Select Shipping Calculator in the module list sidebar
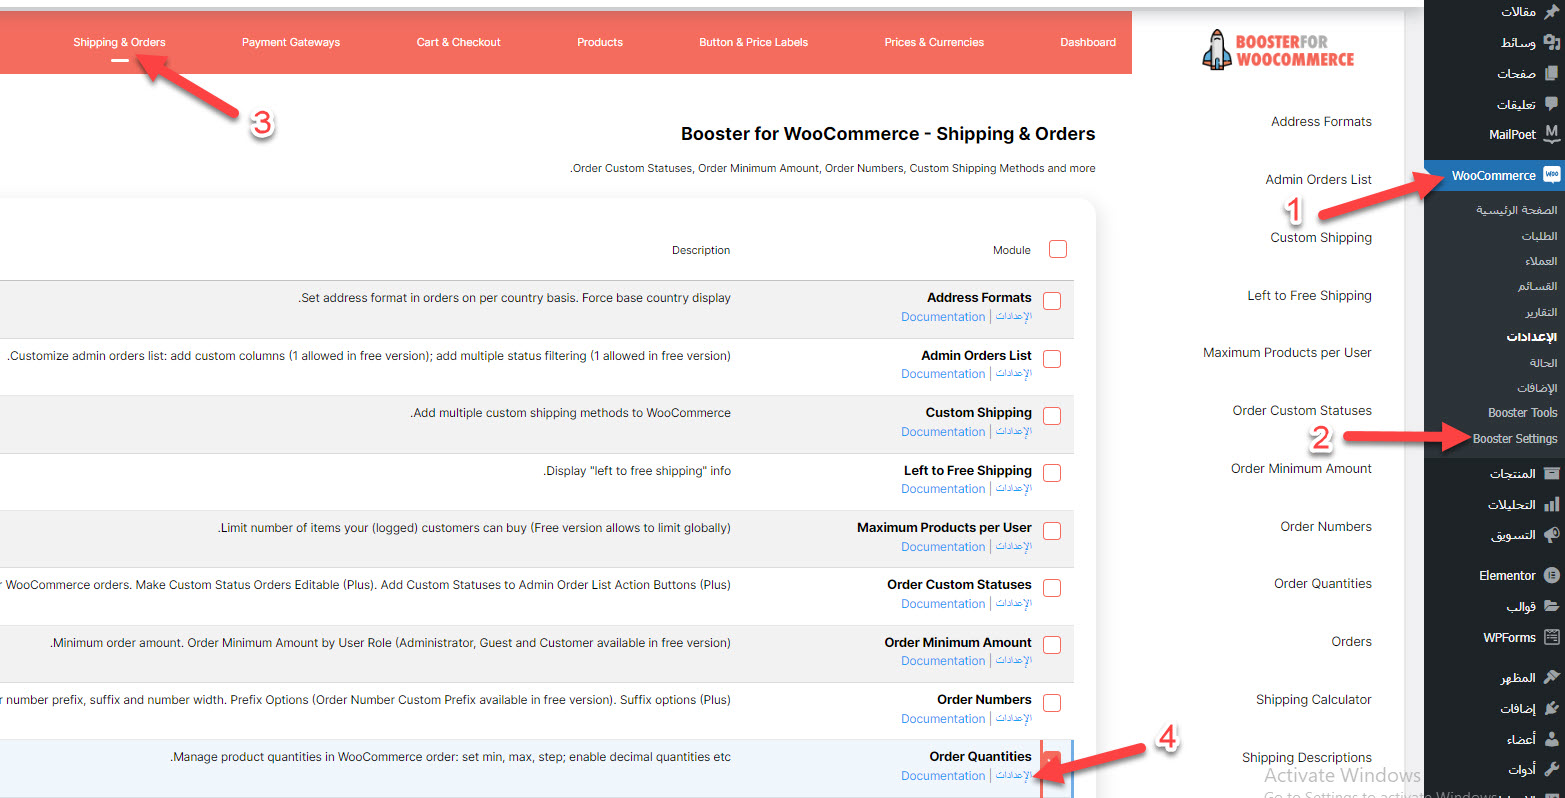Image resolution: width=1565 pixels, height=798 pixels. (1313, 699)
